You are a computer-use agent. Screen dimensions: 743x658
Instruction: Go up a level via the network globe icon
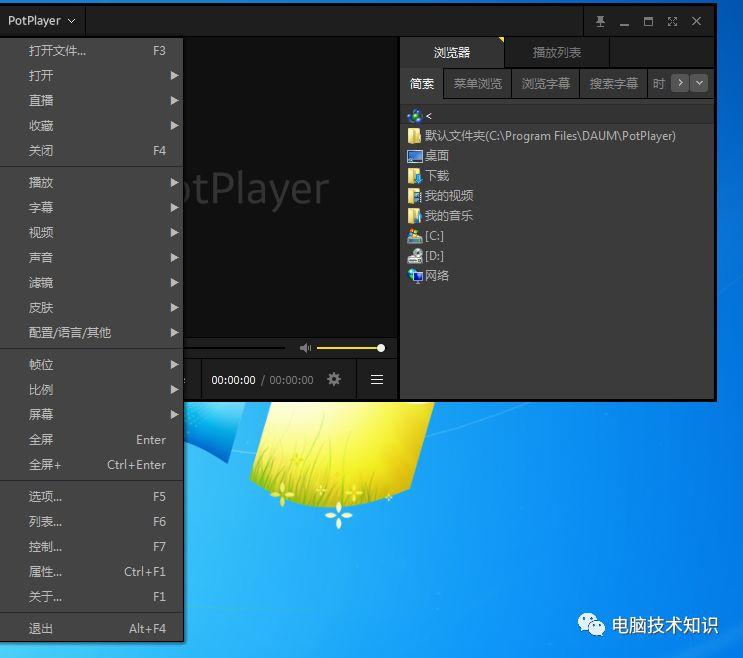coord(415,116)
